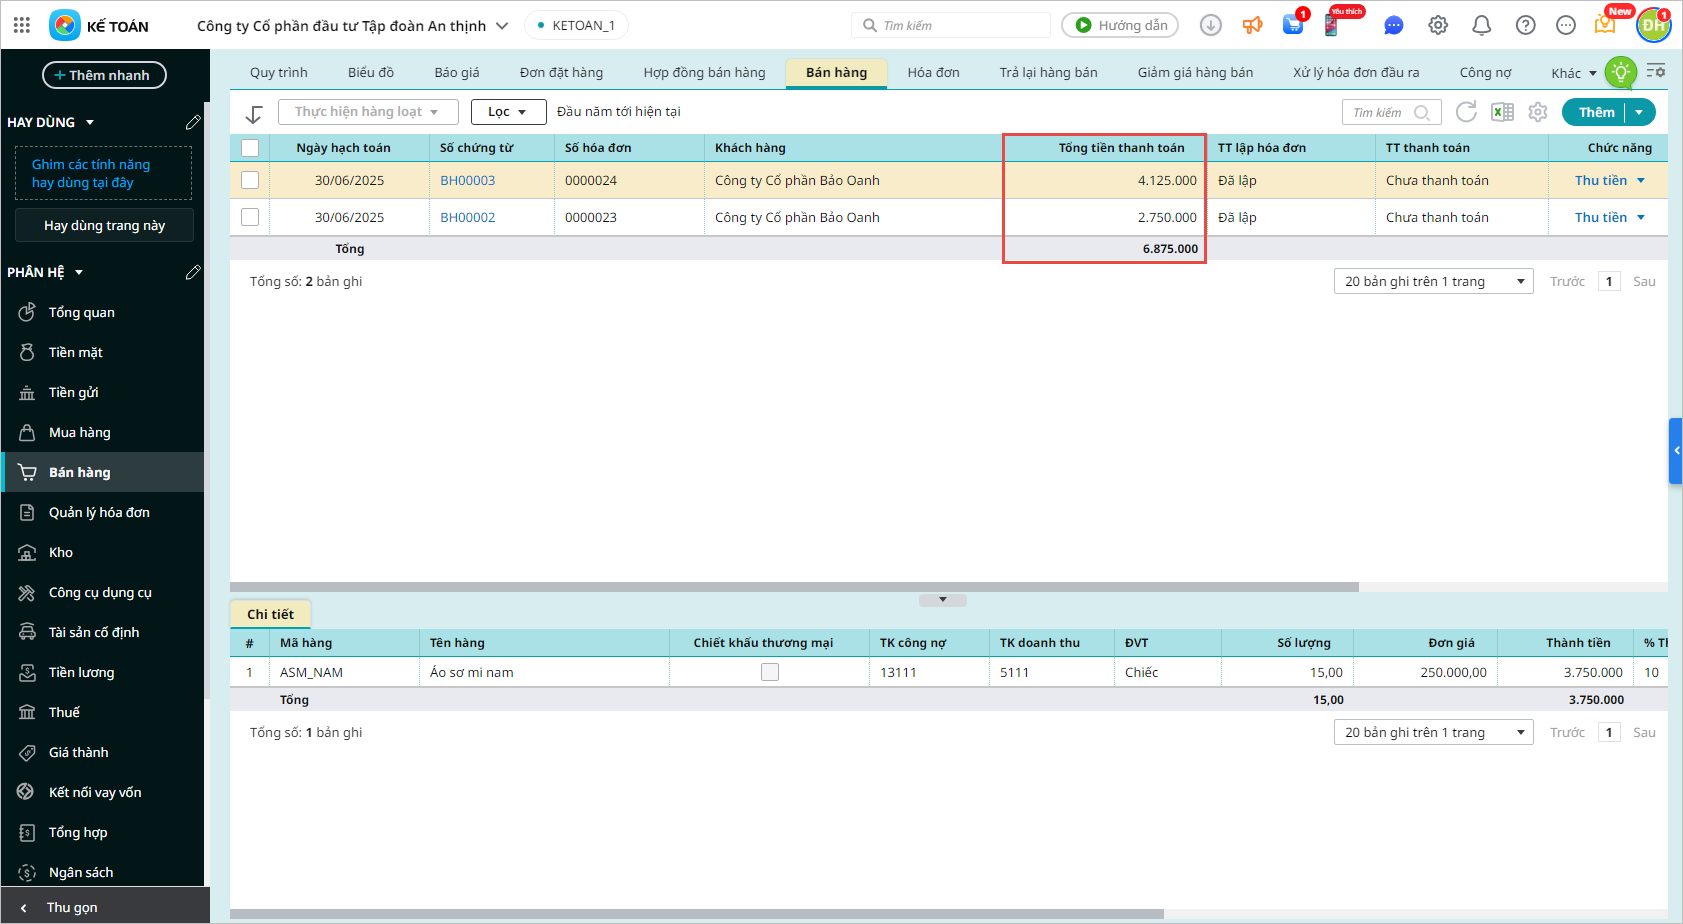
Task: Click the notification bell icon
Action: pos(1481,25)
